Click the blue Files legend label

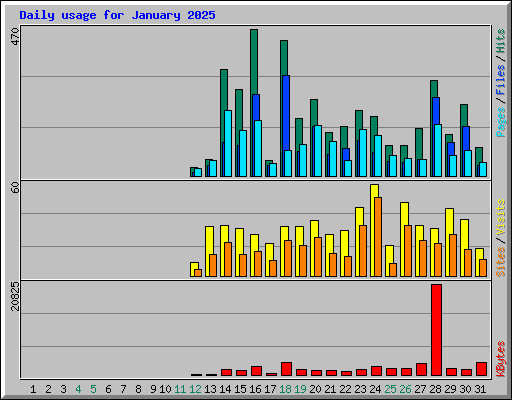coord(501,80)
